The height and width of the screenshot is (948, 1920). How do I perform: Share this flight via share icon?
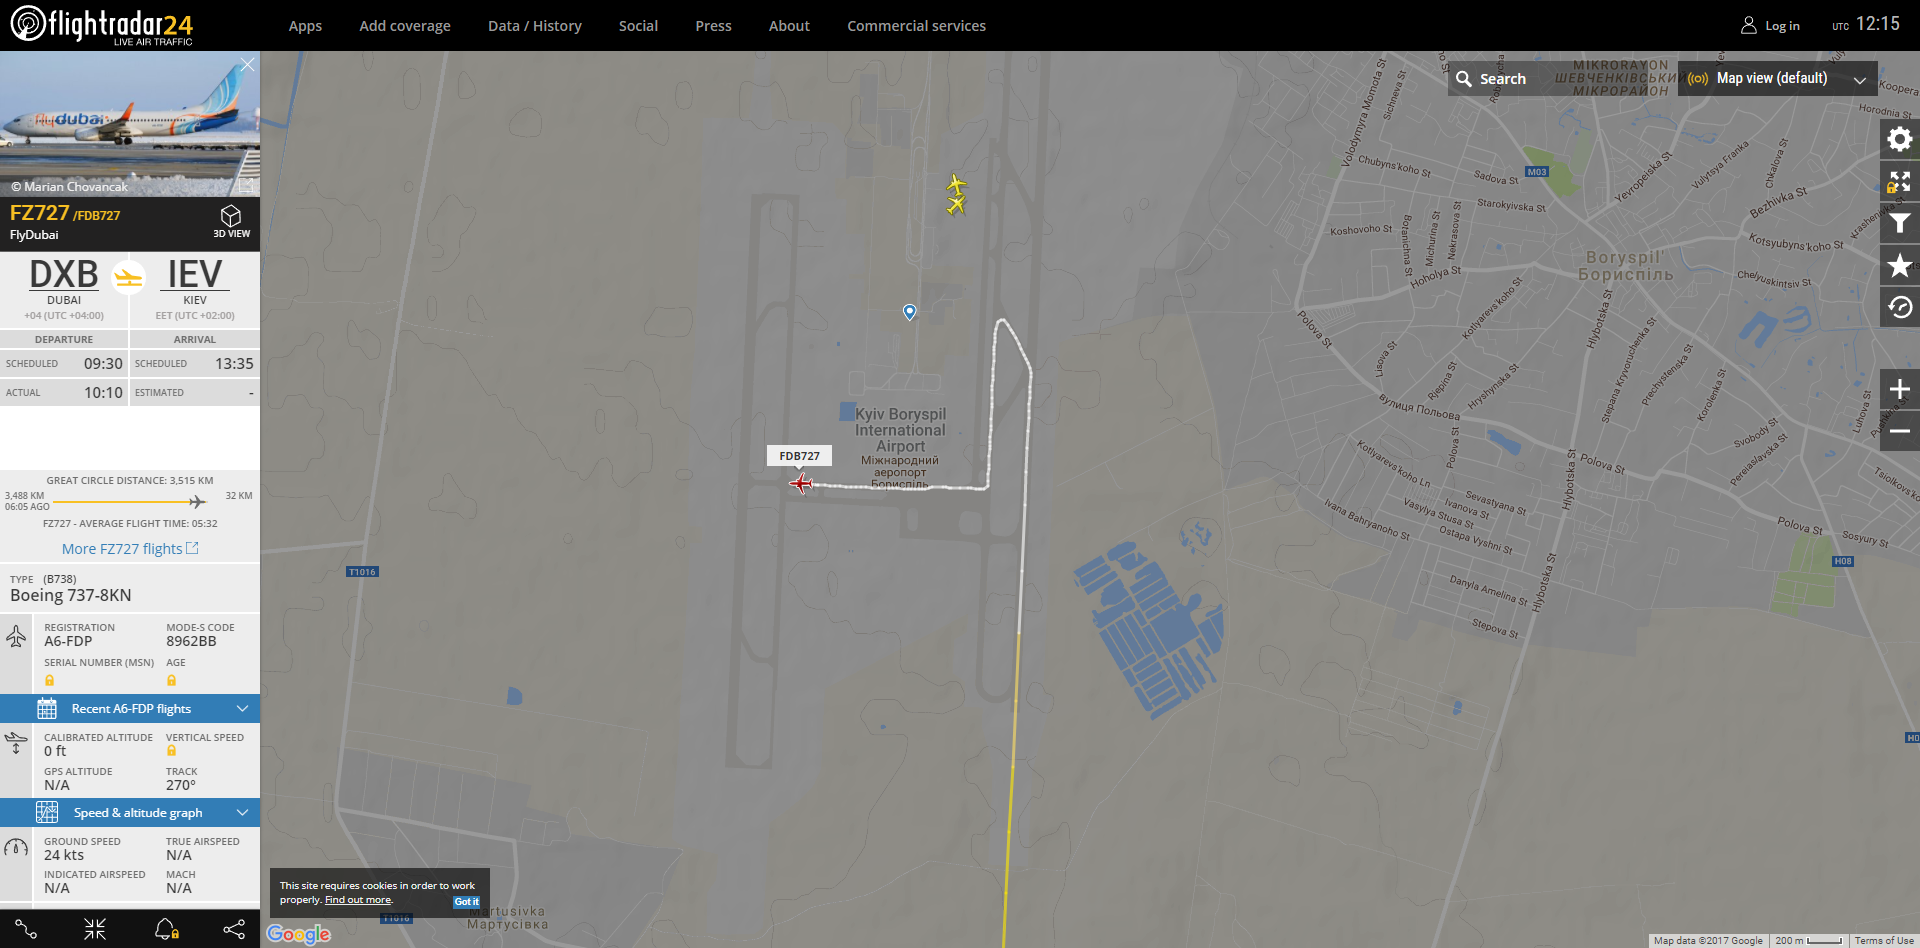[x=234, y=930]
